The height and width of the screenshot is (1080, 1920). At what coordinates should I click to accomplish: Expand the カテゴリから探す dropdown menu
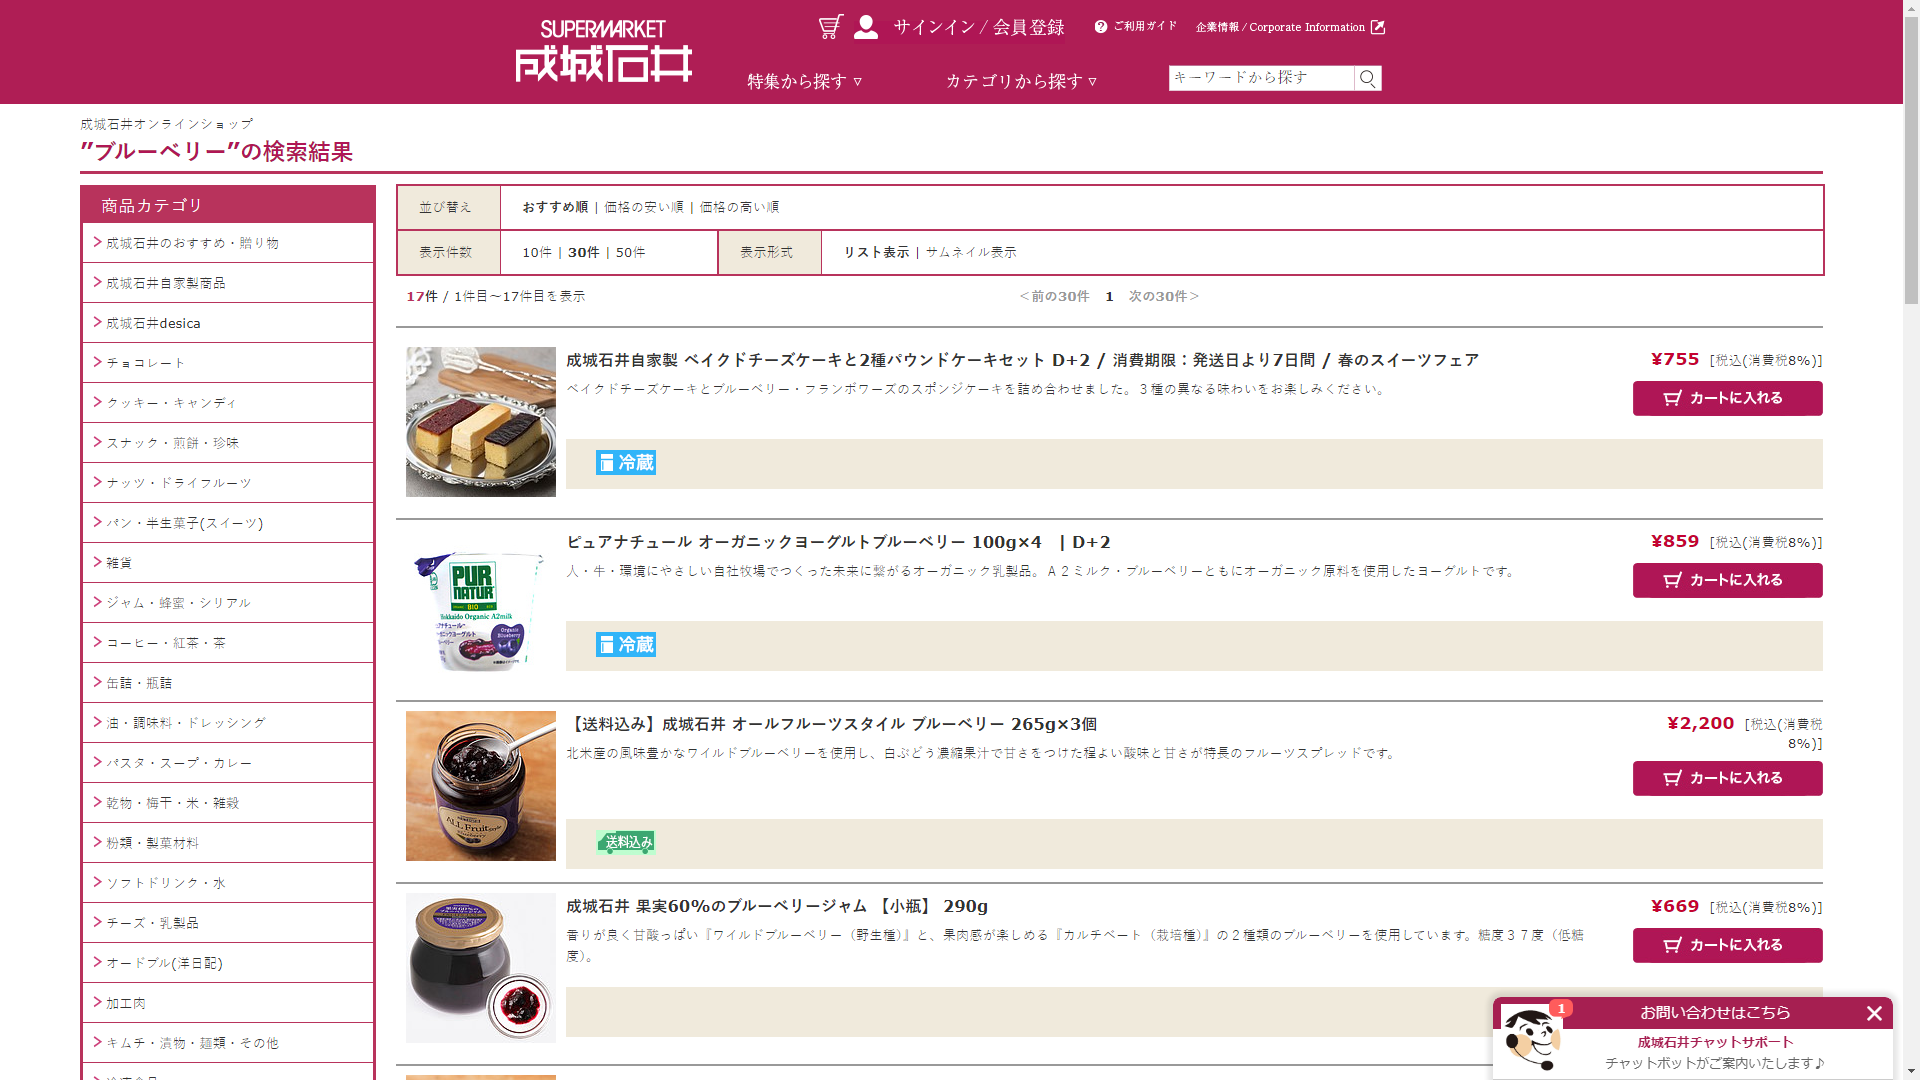(1021, 82)
